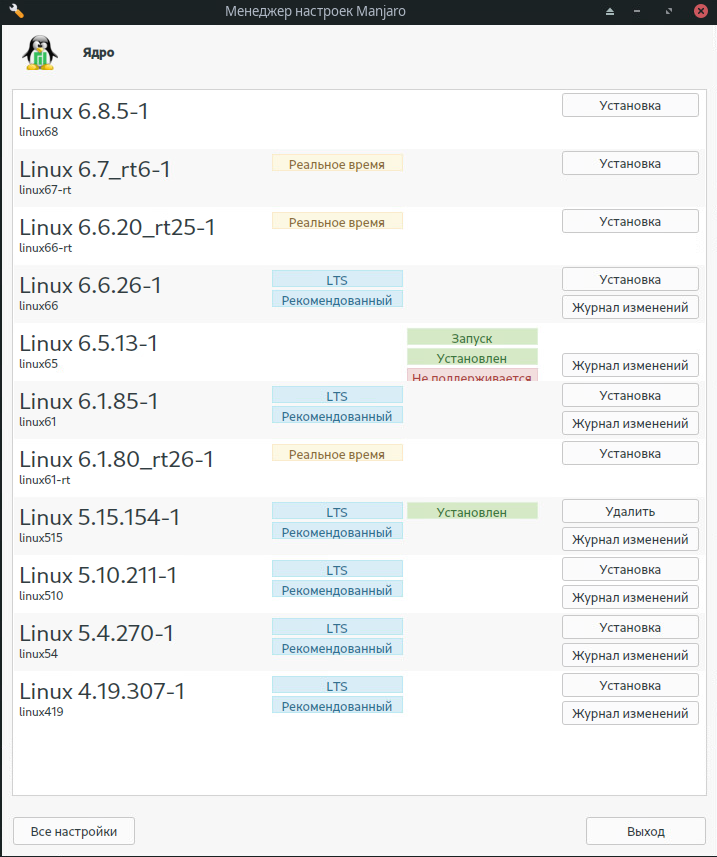Remove the Linux 5.15.154-1 kernel
The image size is (717, 857).
point(630,511)
